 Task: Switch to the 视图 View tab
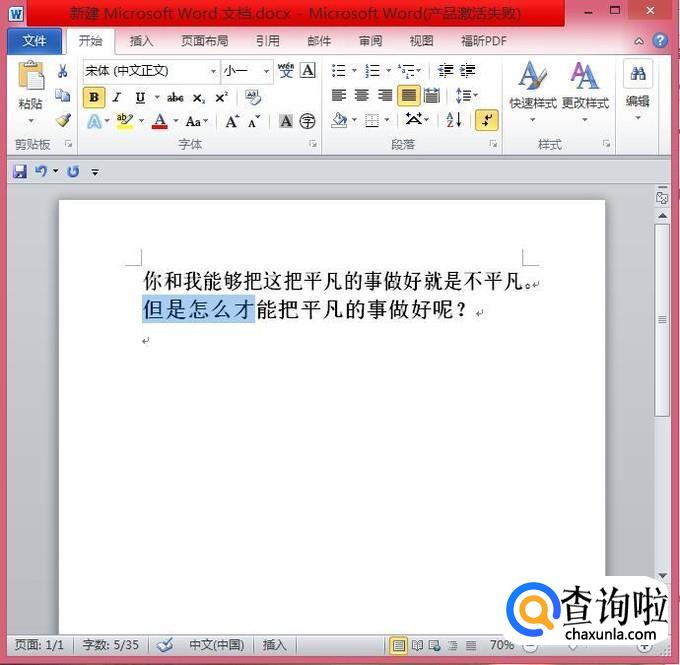tap(422, 41)
